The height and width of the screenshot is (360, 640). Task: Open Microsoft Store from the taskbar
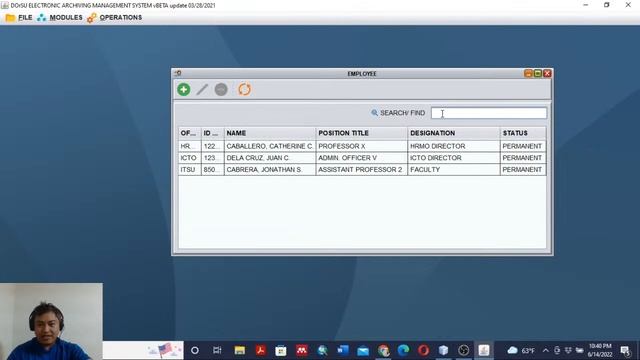coord(281,350)
